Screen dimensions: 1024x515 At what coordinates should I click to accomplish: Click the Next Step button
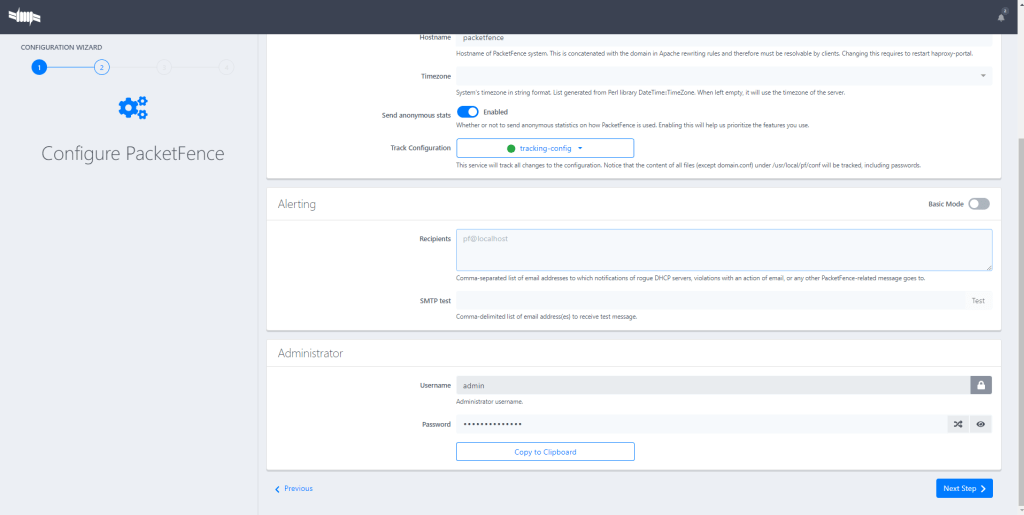(964, 488)
